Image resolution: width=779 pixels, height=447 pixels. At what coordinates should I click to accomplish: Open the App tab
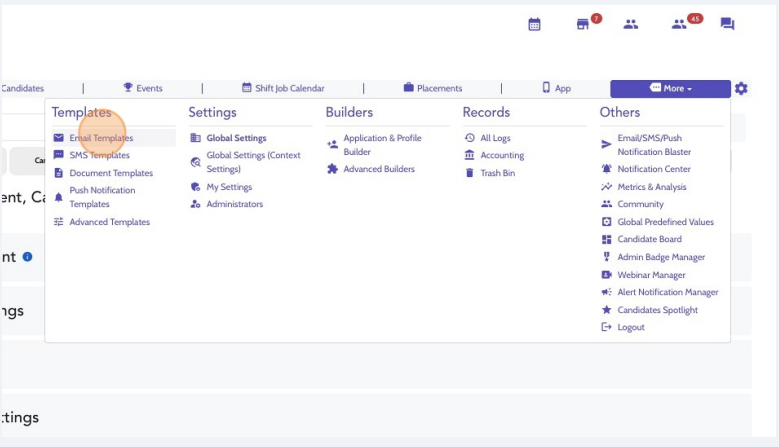[x=556, y=88]
